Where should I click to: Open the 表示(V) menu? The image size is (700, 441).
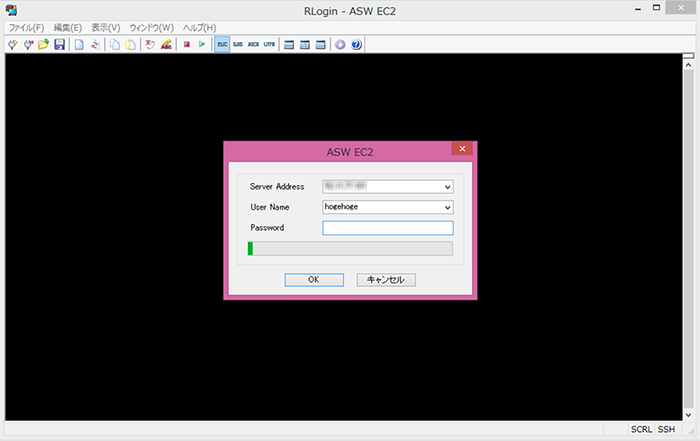tap(106, 28)
